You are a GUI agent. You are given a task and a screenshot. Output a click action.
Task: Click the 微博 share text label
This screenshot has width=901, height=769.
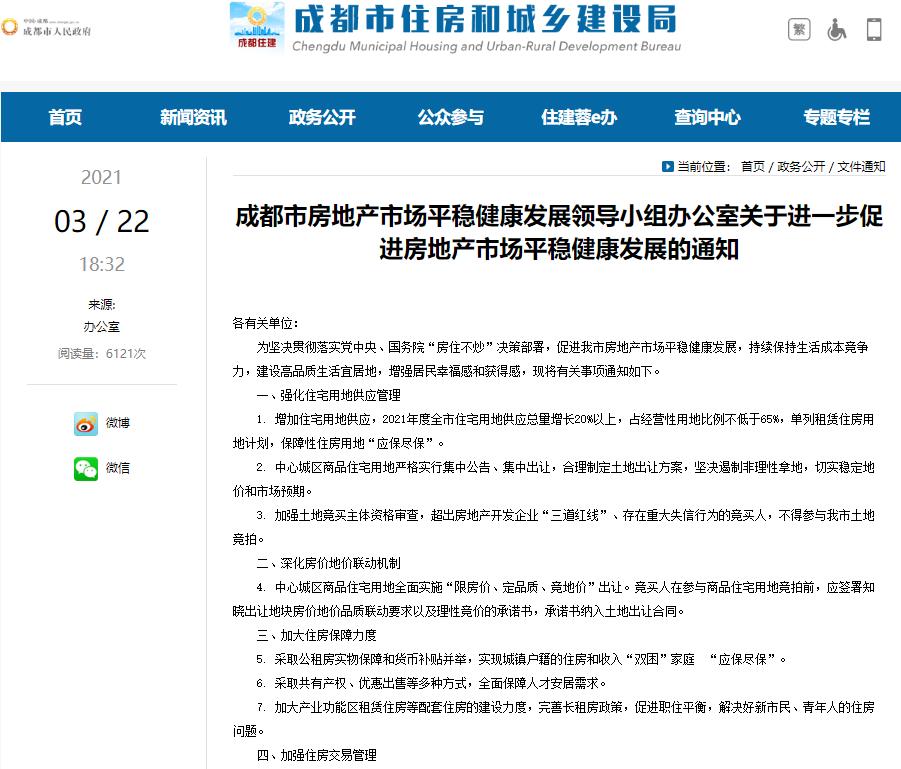pos(118,423)
